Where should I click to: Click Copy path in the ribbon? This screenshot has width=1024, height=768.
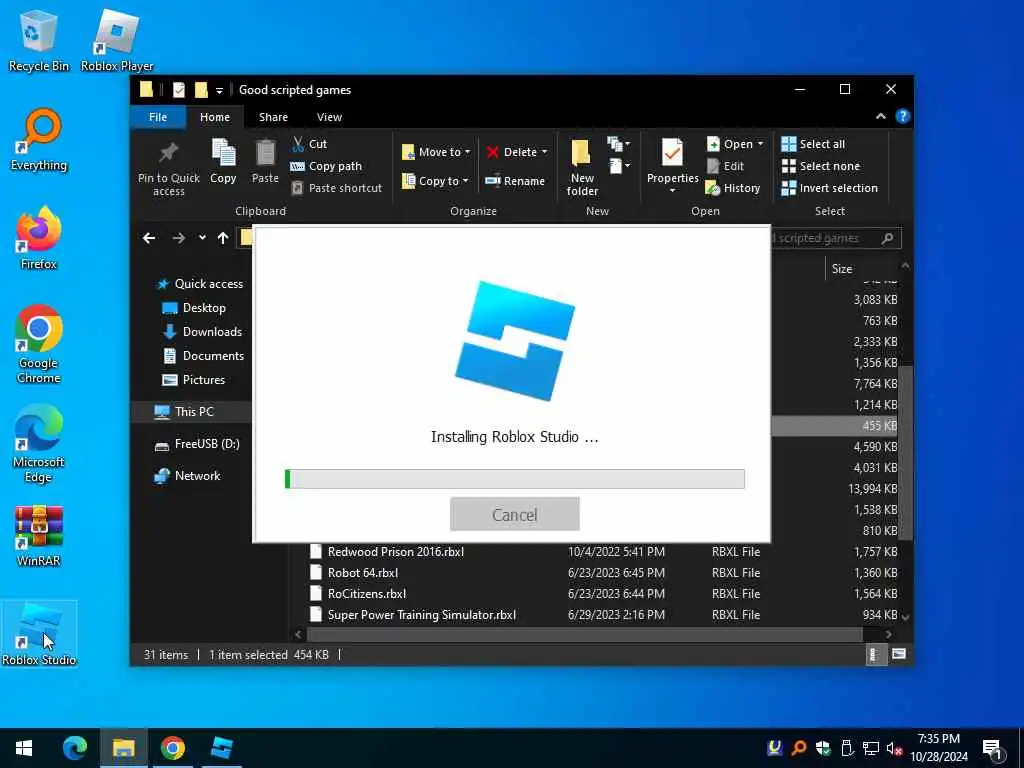326,166
